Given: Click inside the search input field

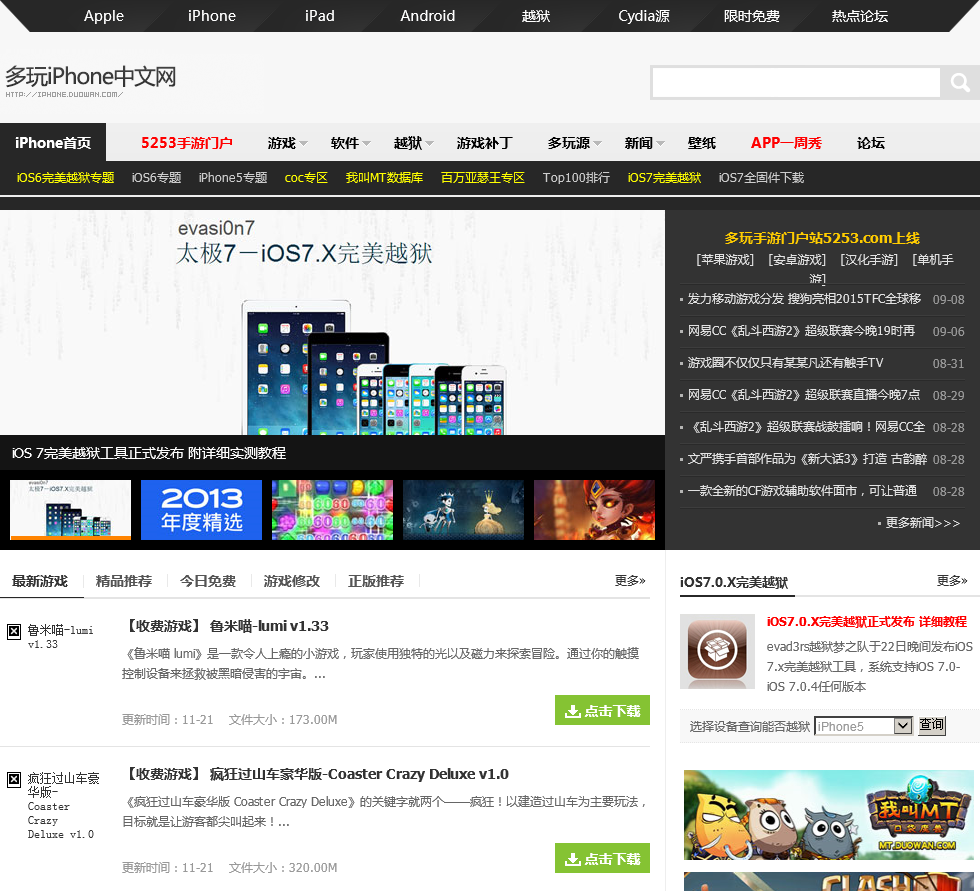Looking at the screenshot, I should (x=796, y=82).
